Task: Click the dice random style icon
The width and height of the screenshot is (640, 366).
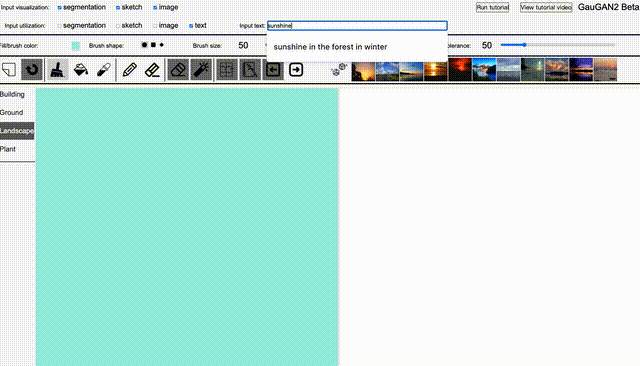Action: tap(339, 70)
